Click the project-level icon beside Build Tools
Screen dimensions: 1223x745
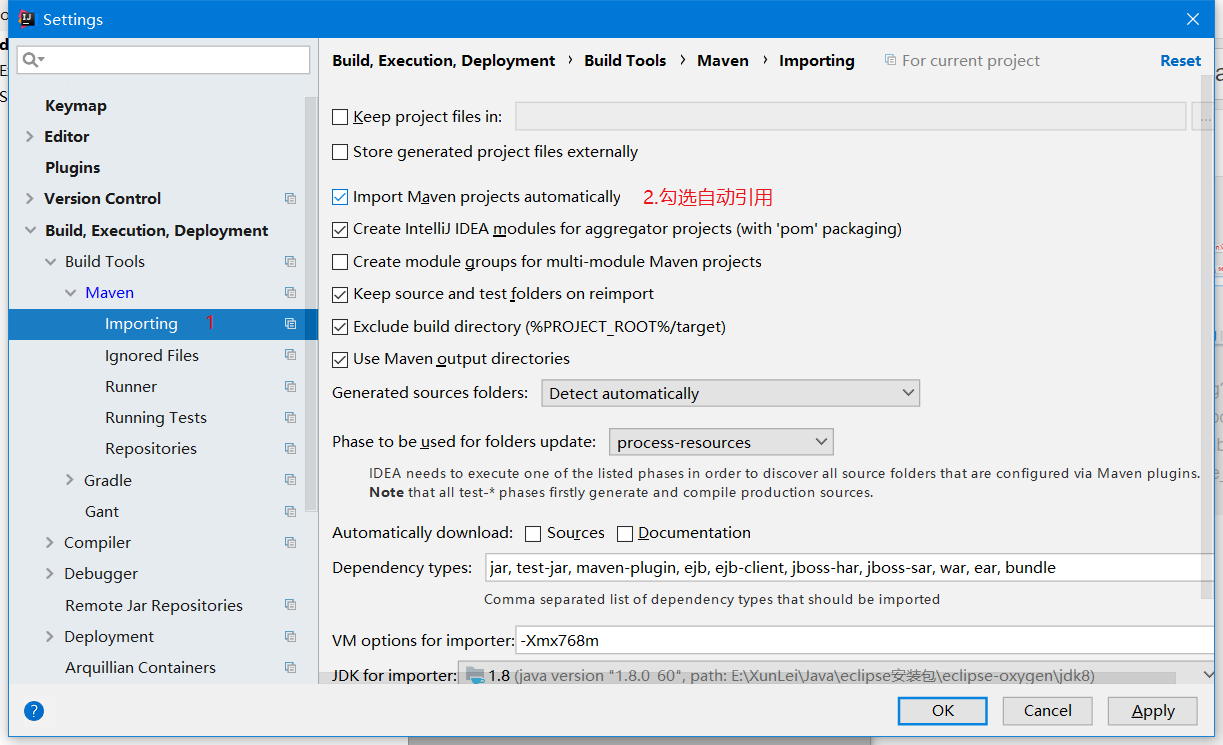point(290,262)
